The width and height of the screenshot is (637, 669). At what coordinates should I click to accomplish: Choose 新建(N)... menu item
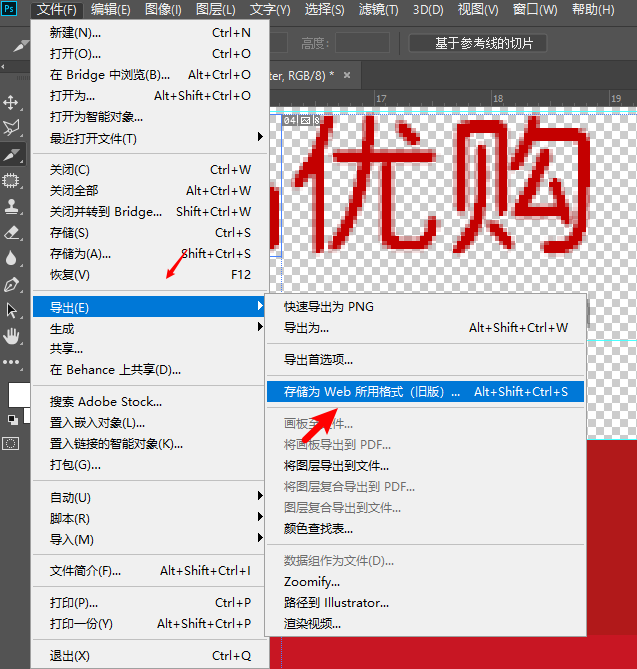tap(150, 33)
